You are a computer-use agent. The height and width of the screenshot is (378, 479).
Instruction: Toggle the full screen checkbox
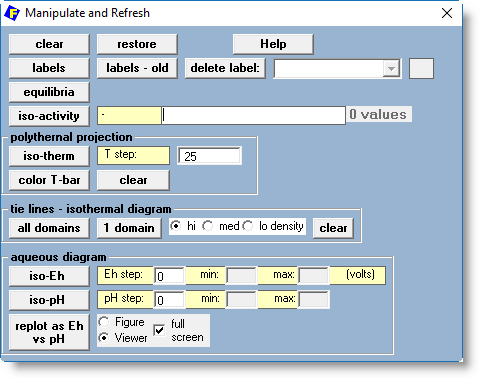pos(159,330)
